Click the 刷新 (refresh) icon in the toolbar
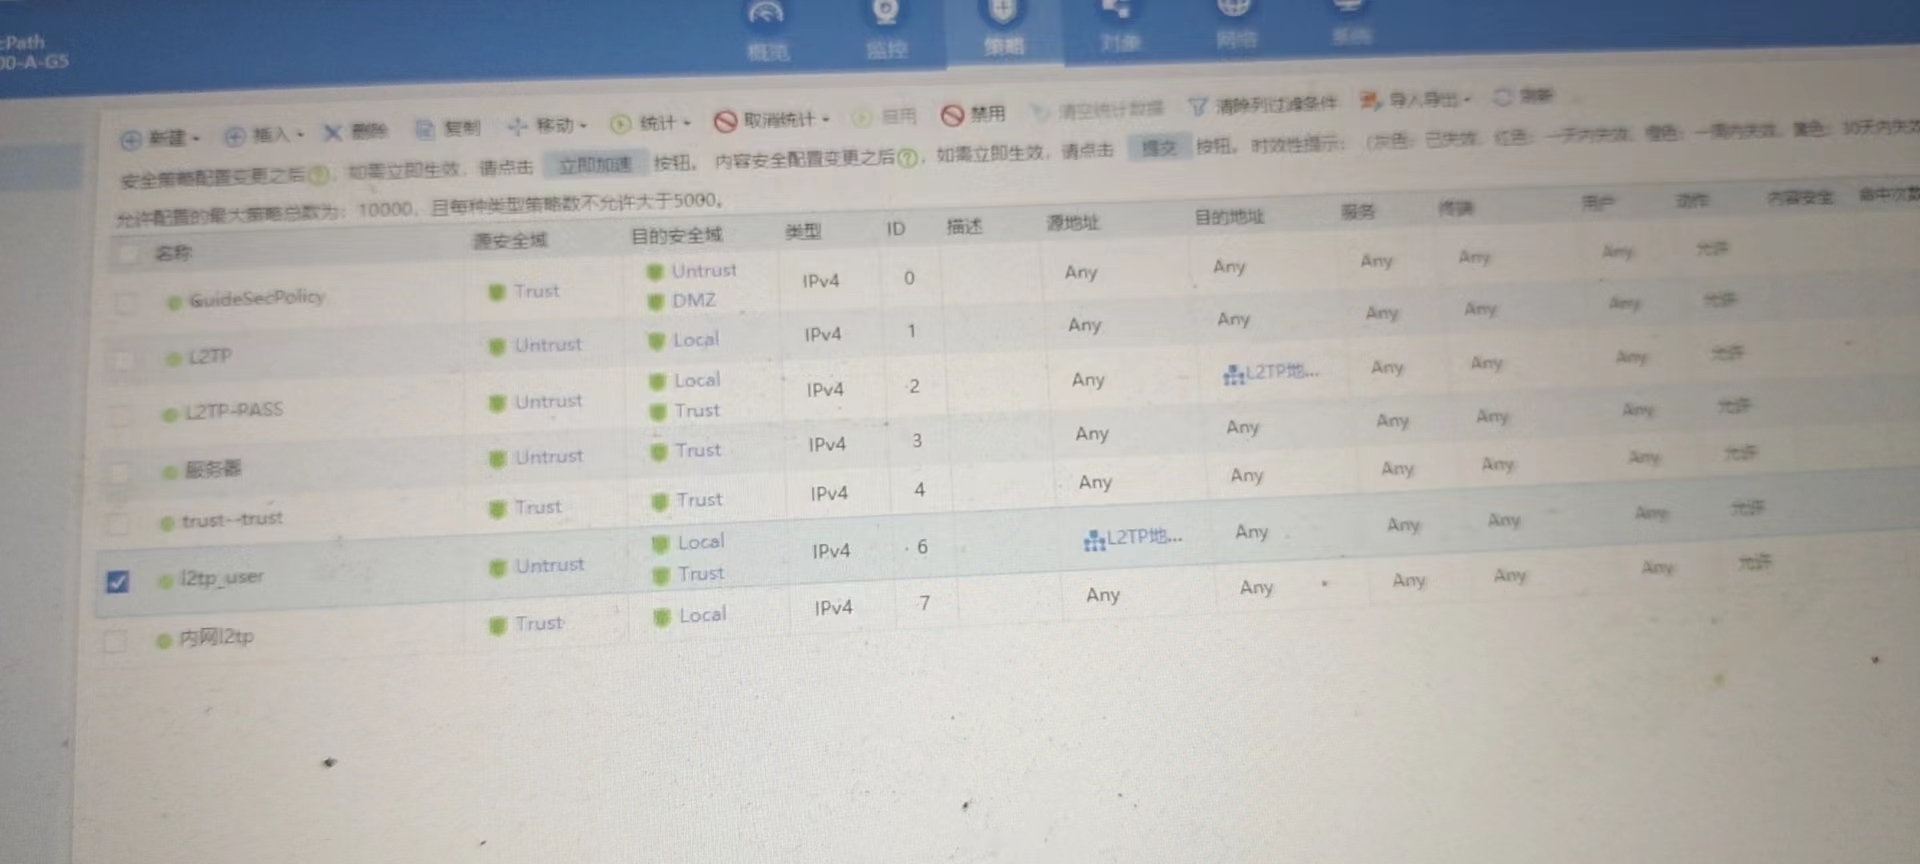The width and height of the screenshot is (1920, 864). point(1502,97)
